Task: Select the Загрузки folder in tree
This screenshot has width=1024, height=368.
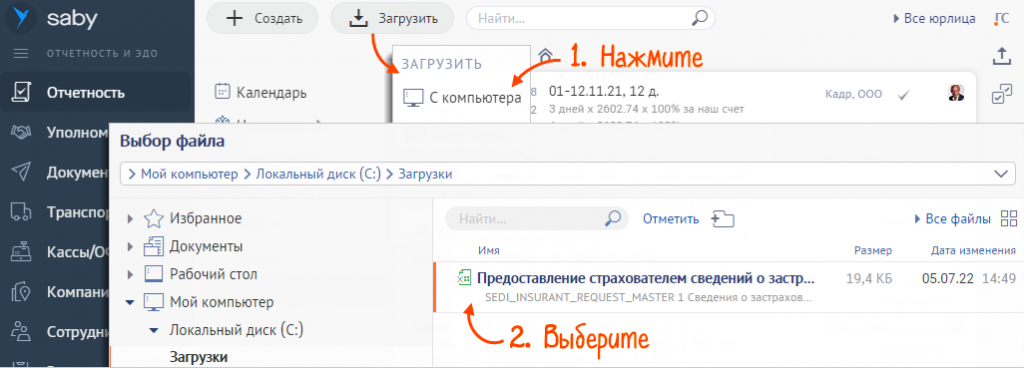Action: tap(199, 358)
